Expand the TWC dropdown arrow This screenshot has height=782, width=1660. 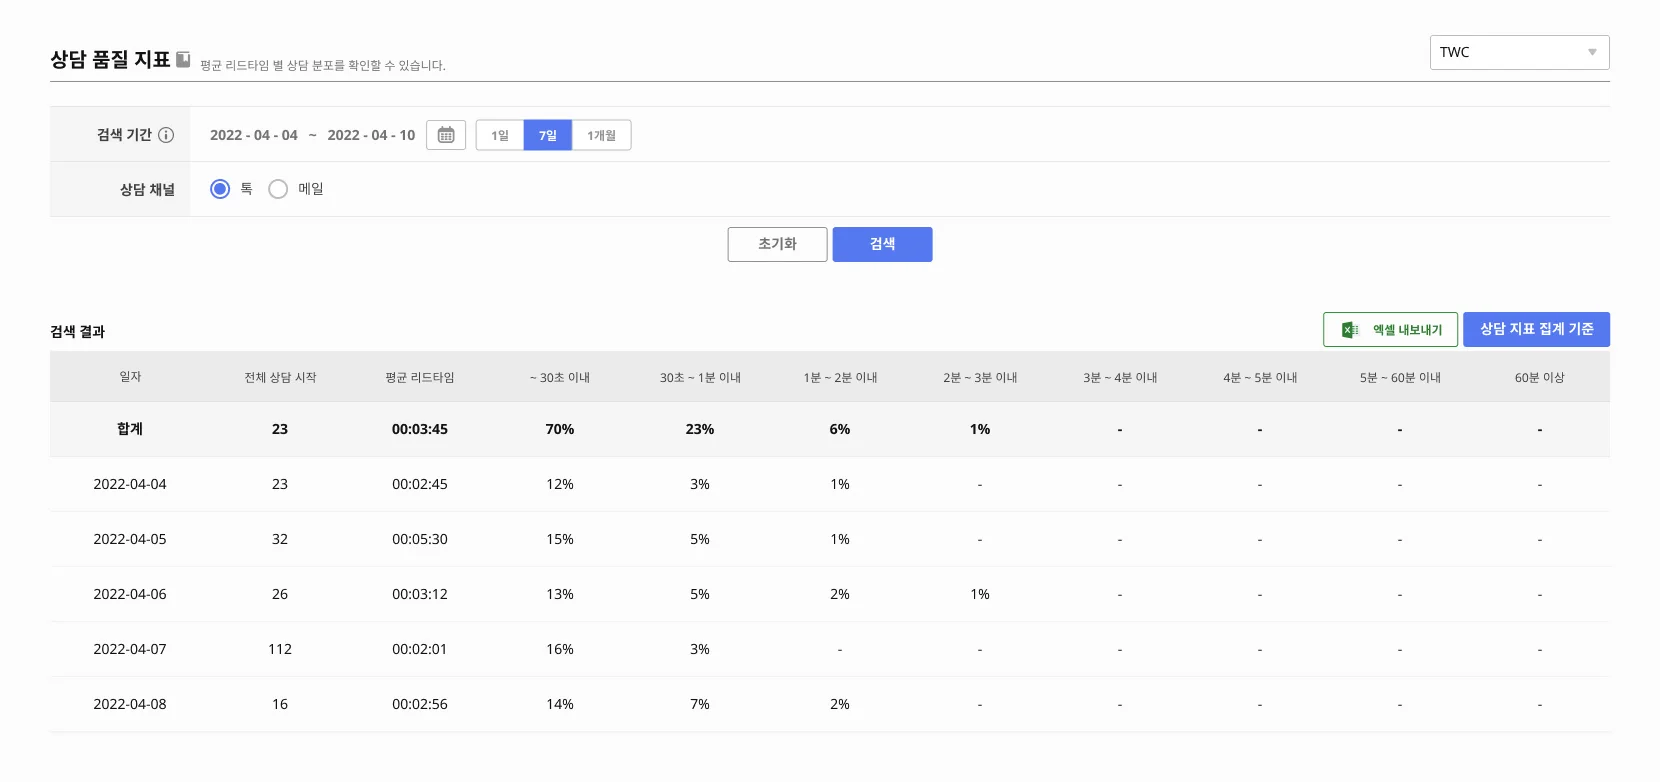click(x=1592, y=52)
